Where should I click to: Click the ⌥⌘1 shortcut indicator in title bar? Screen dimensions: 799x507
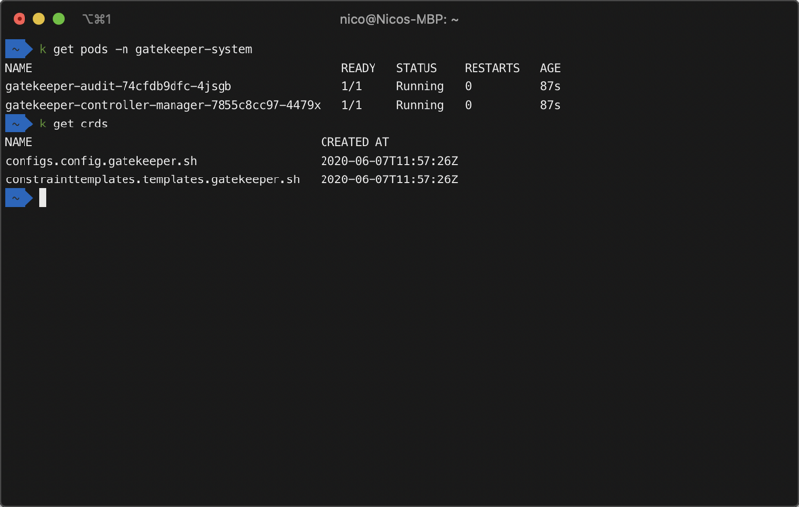(x=96, y=19)
